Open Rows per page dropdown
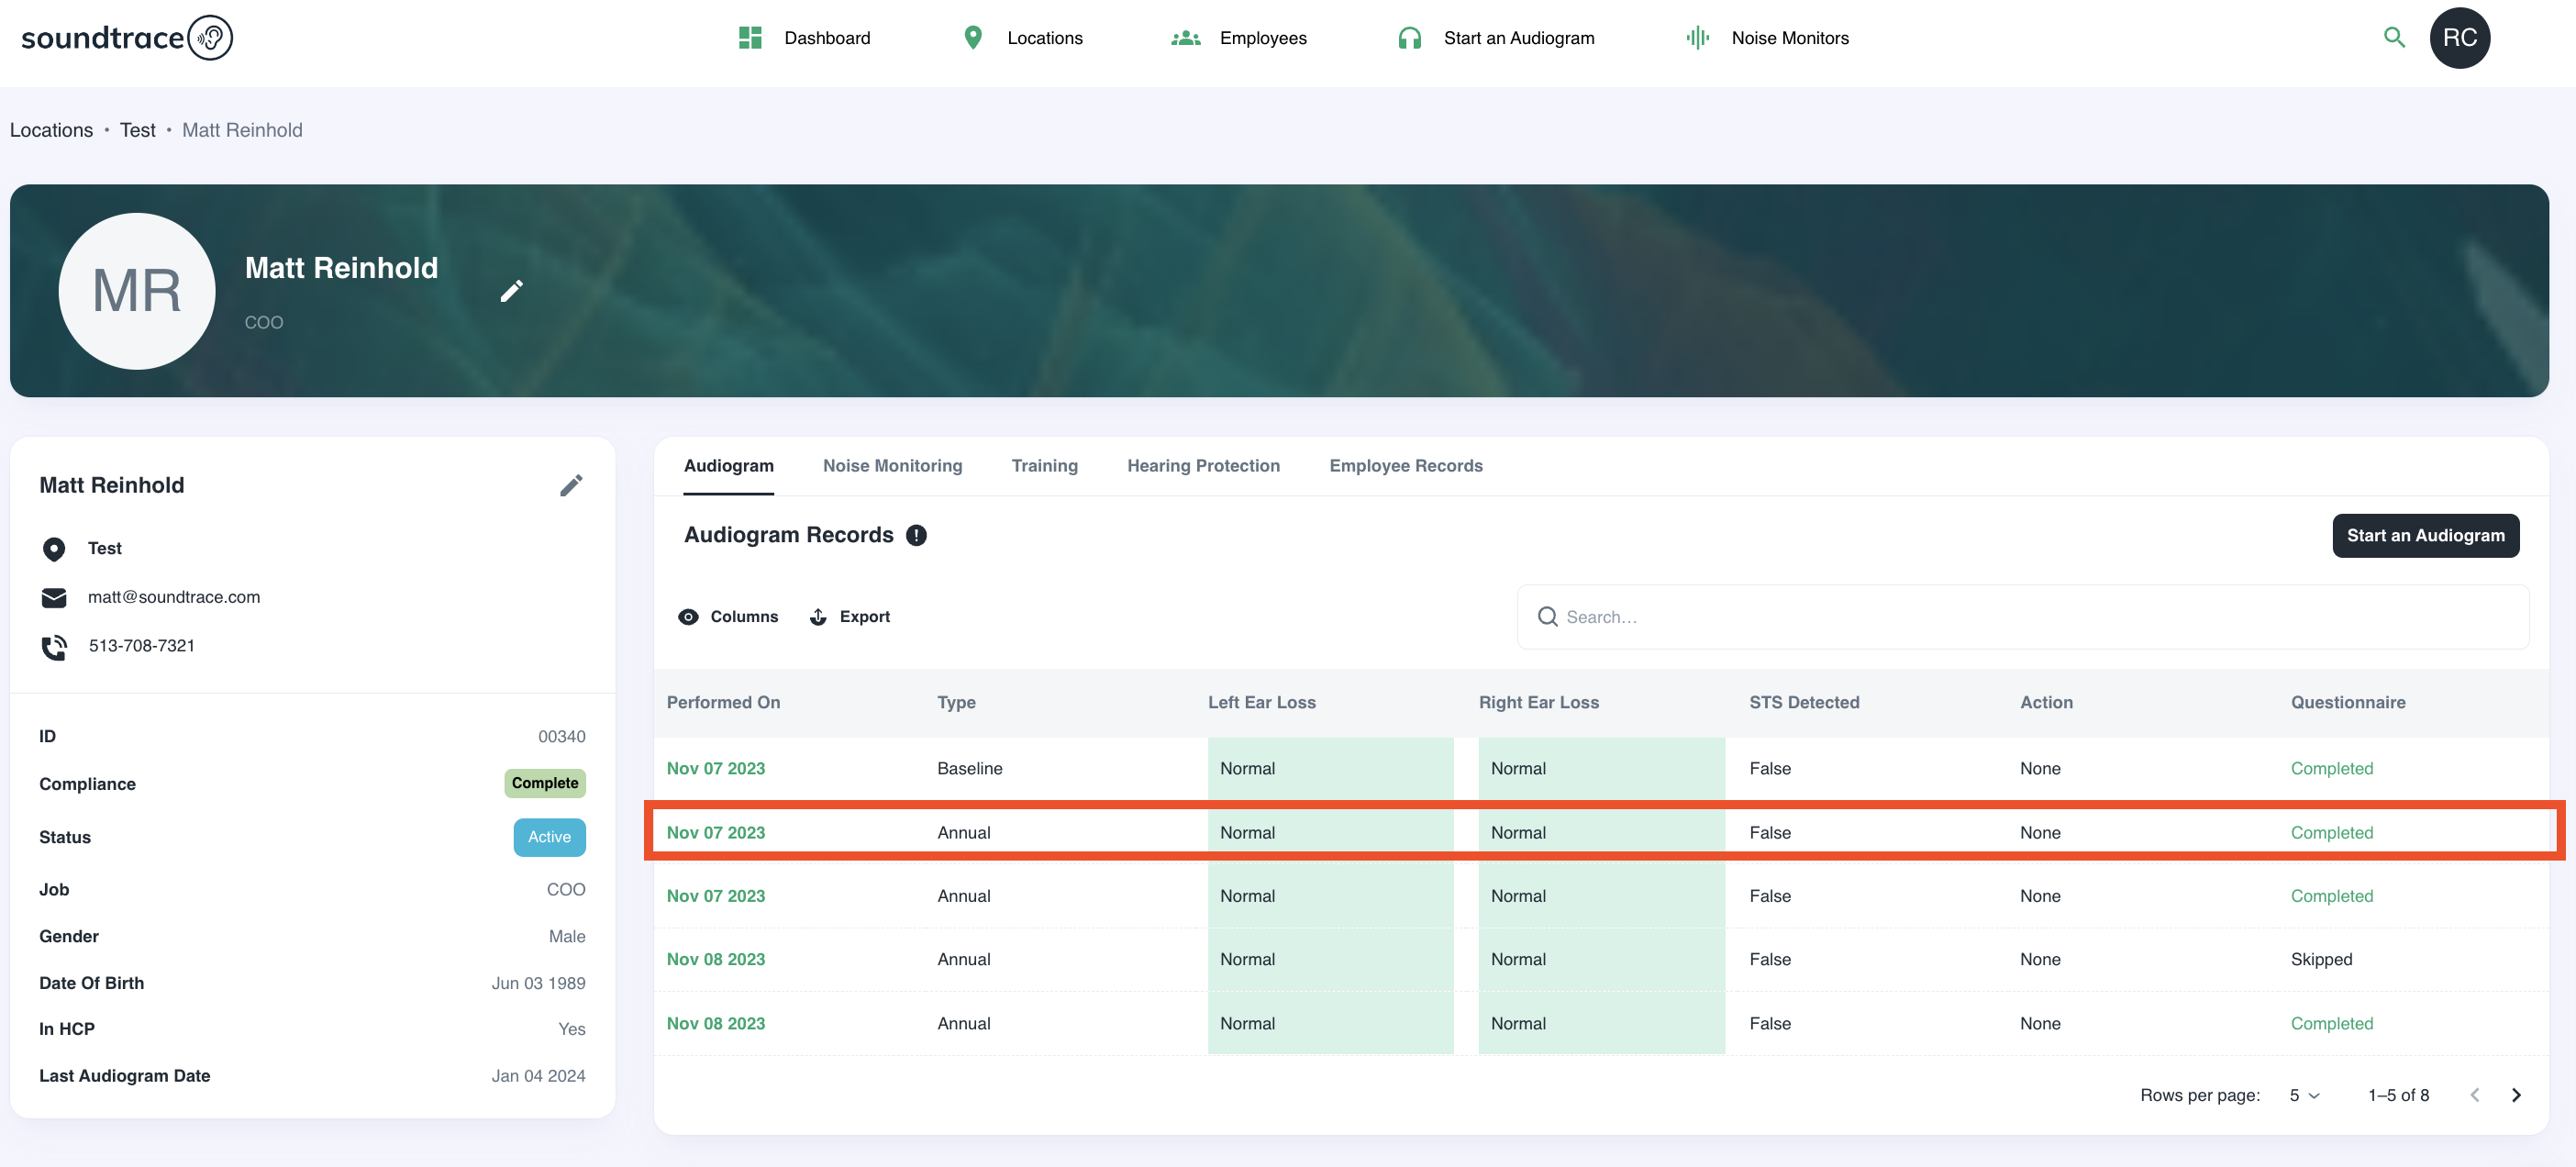 click(2304, 1095)
